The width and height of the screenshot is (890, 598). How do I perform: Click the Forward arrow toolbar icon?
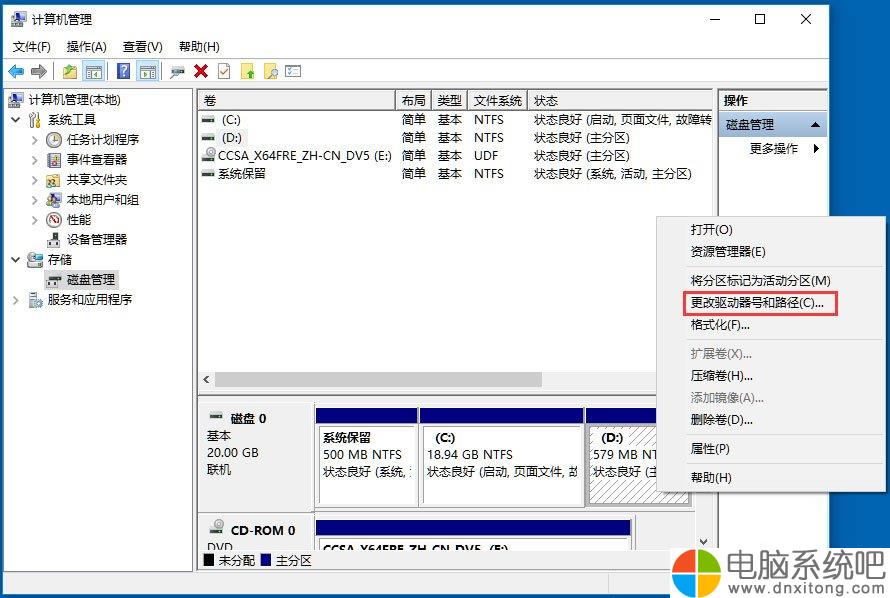[39, 71]
